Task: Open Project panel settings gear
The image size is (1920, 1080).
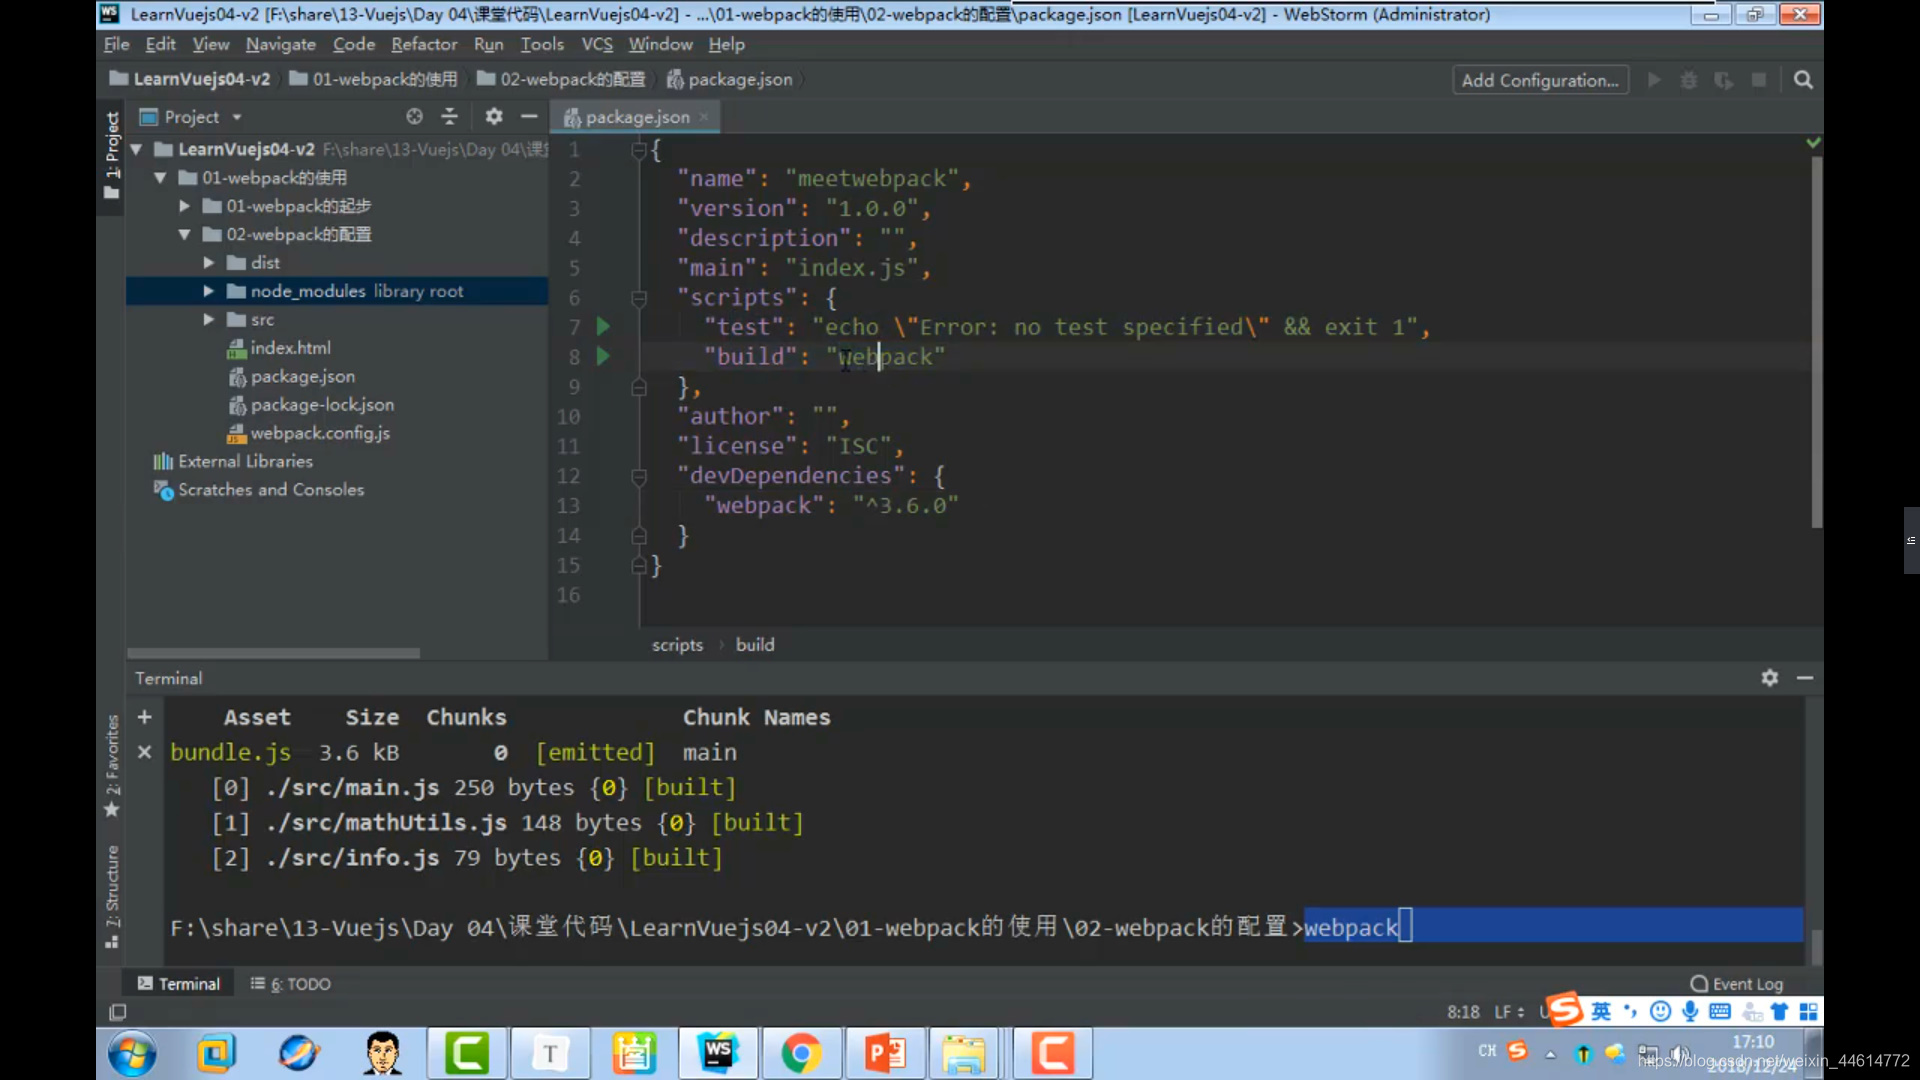Action: pos(494,117)
